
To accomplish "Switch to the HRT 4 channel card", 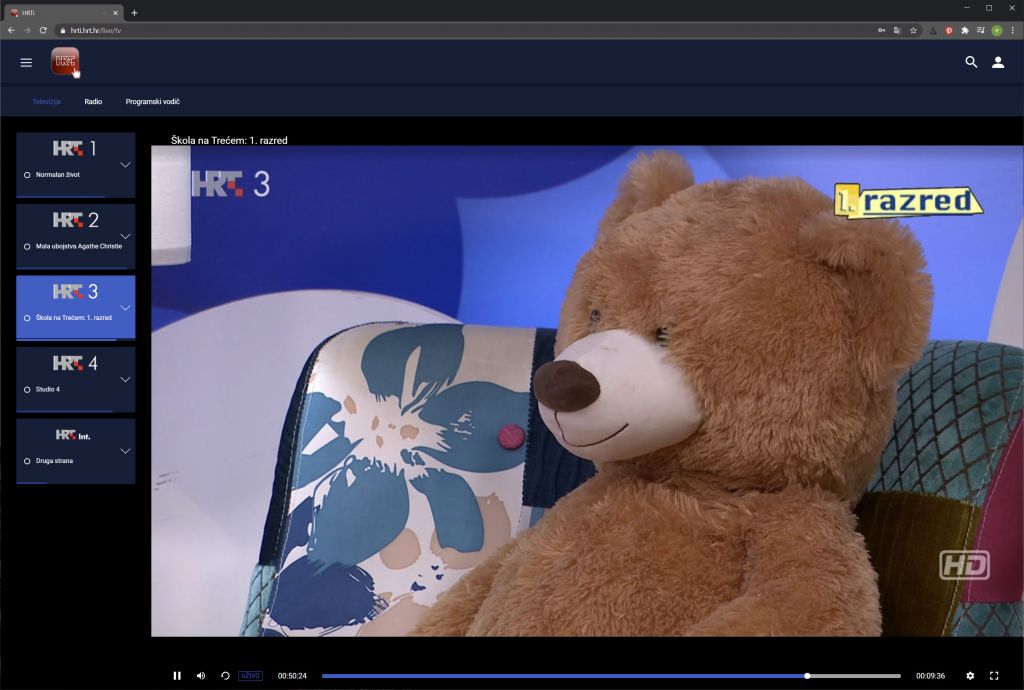I will (x=76, y=380).
